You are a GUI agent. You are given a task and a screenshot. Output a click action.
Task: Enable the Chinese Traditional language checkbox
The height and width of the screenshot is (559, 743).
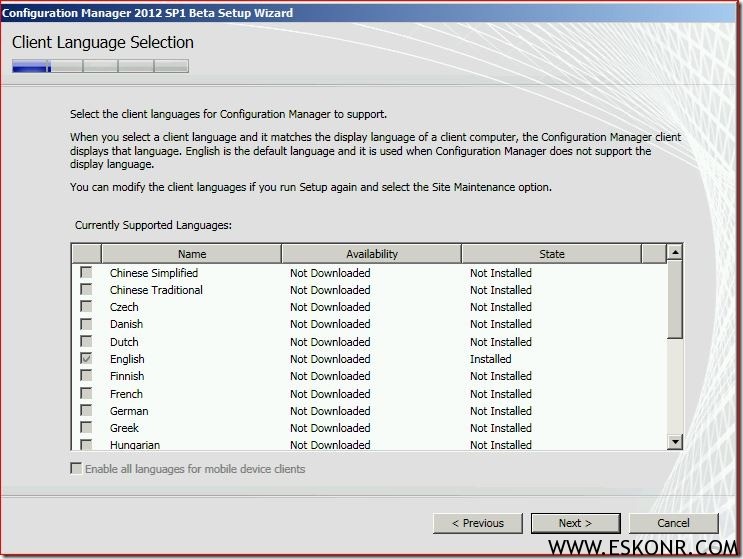point(86,290)
